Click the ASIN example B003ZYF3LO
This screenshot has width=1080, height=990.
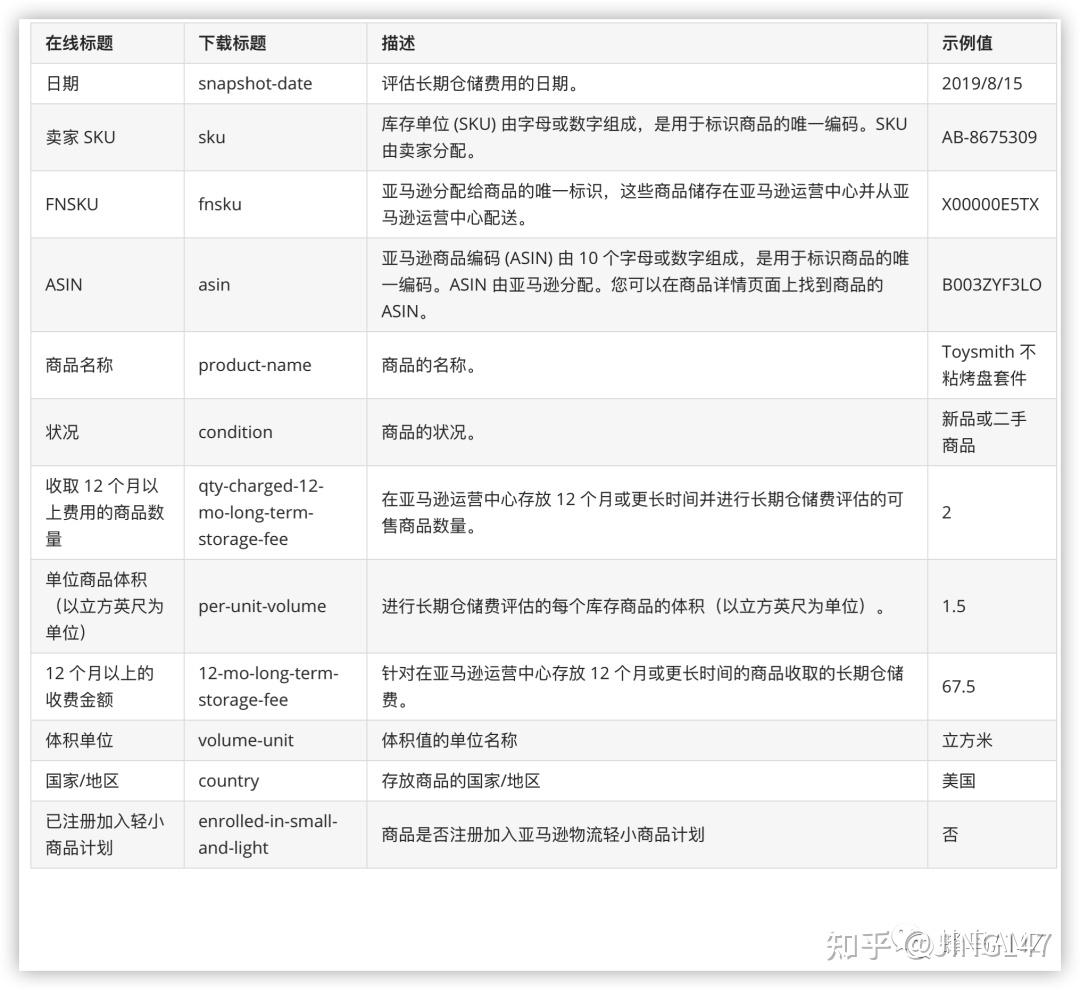pyautogui.click(x=990, y=284)
